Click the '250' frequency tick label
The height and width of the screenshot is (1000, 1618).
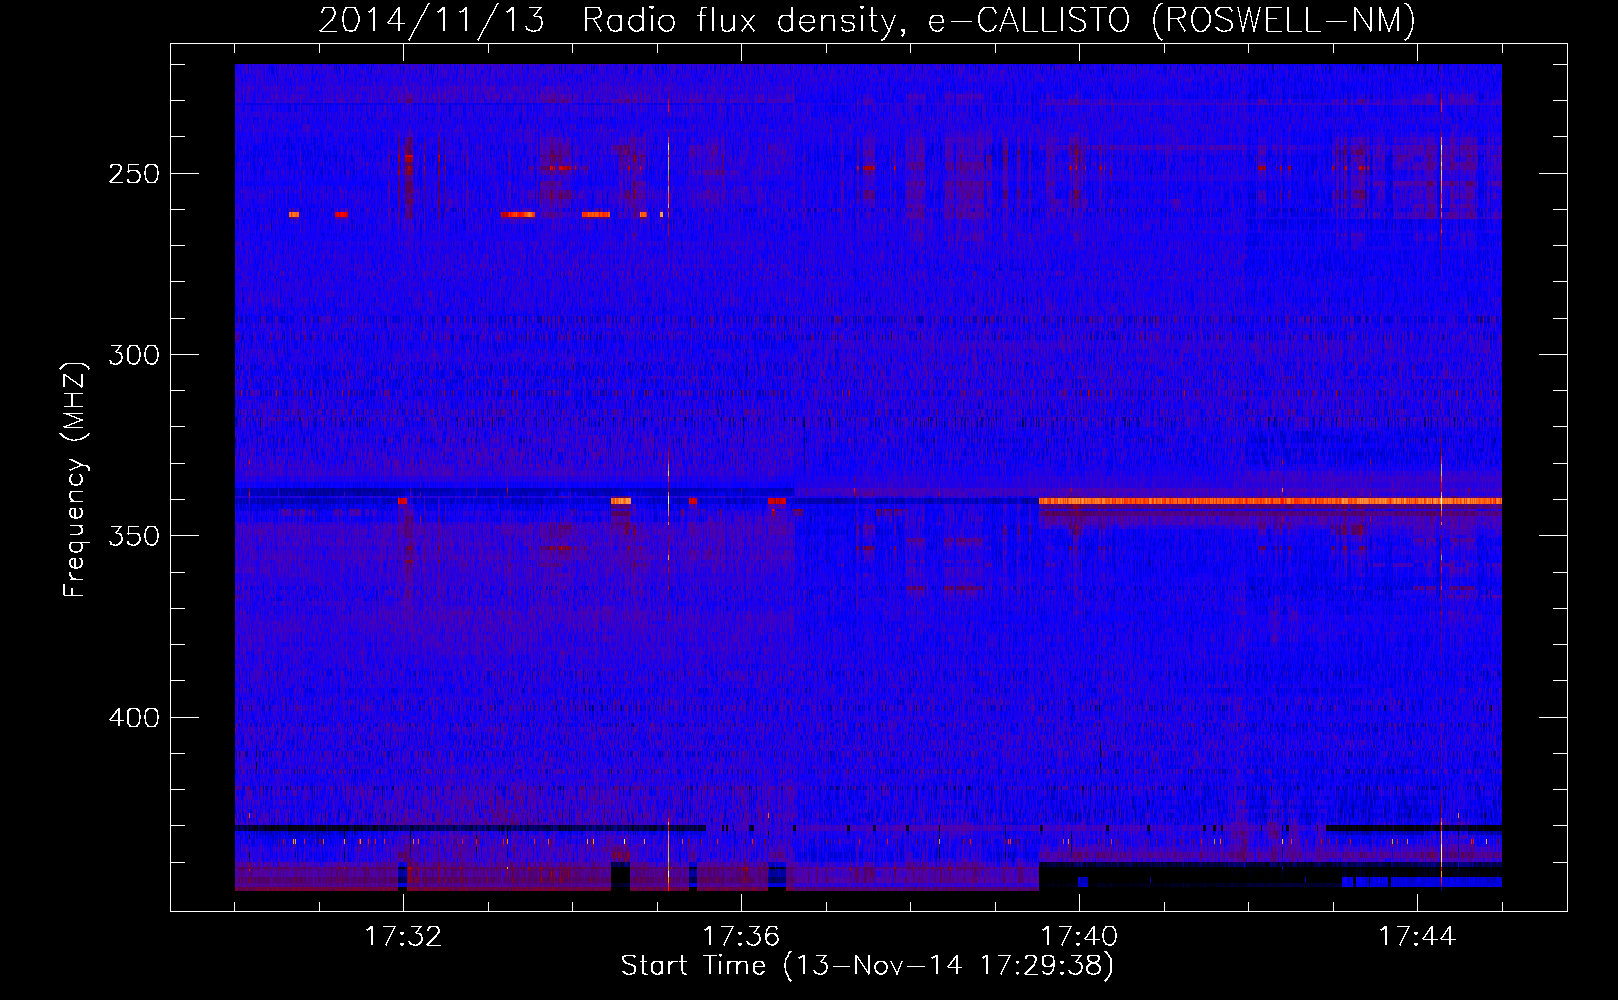point(134,174)
